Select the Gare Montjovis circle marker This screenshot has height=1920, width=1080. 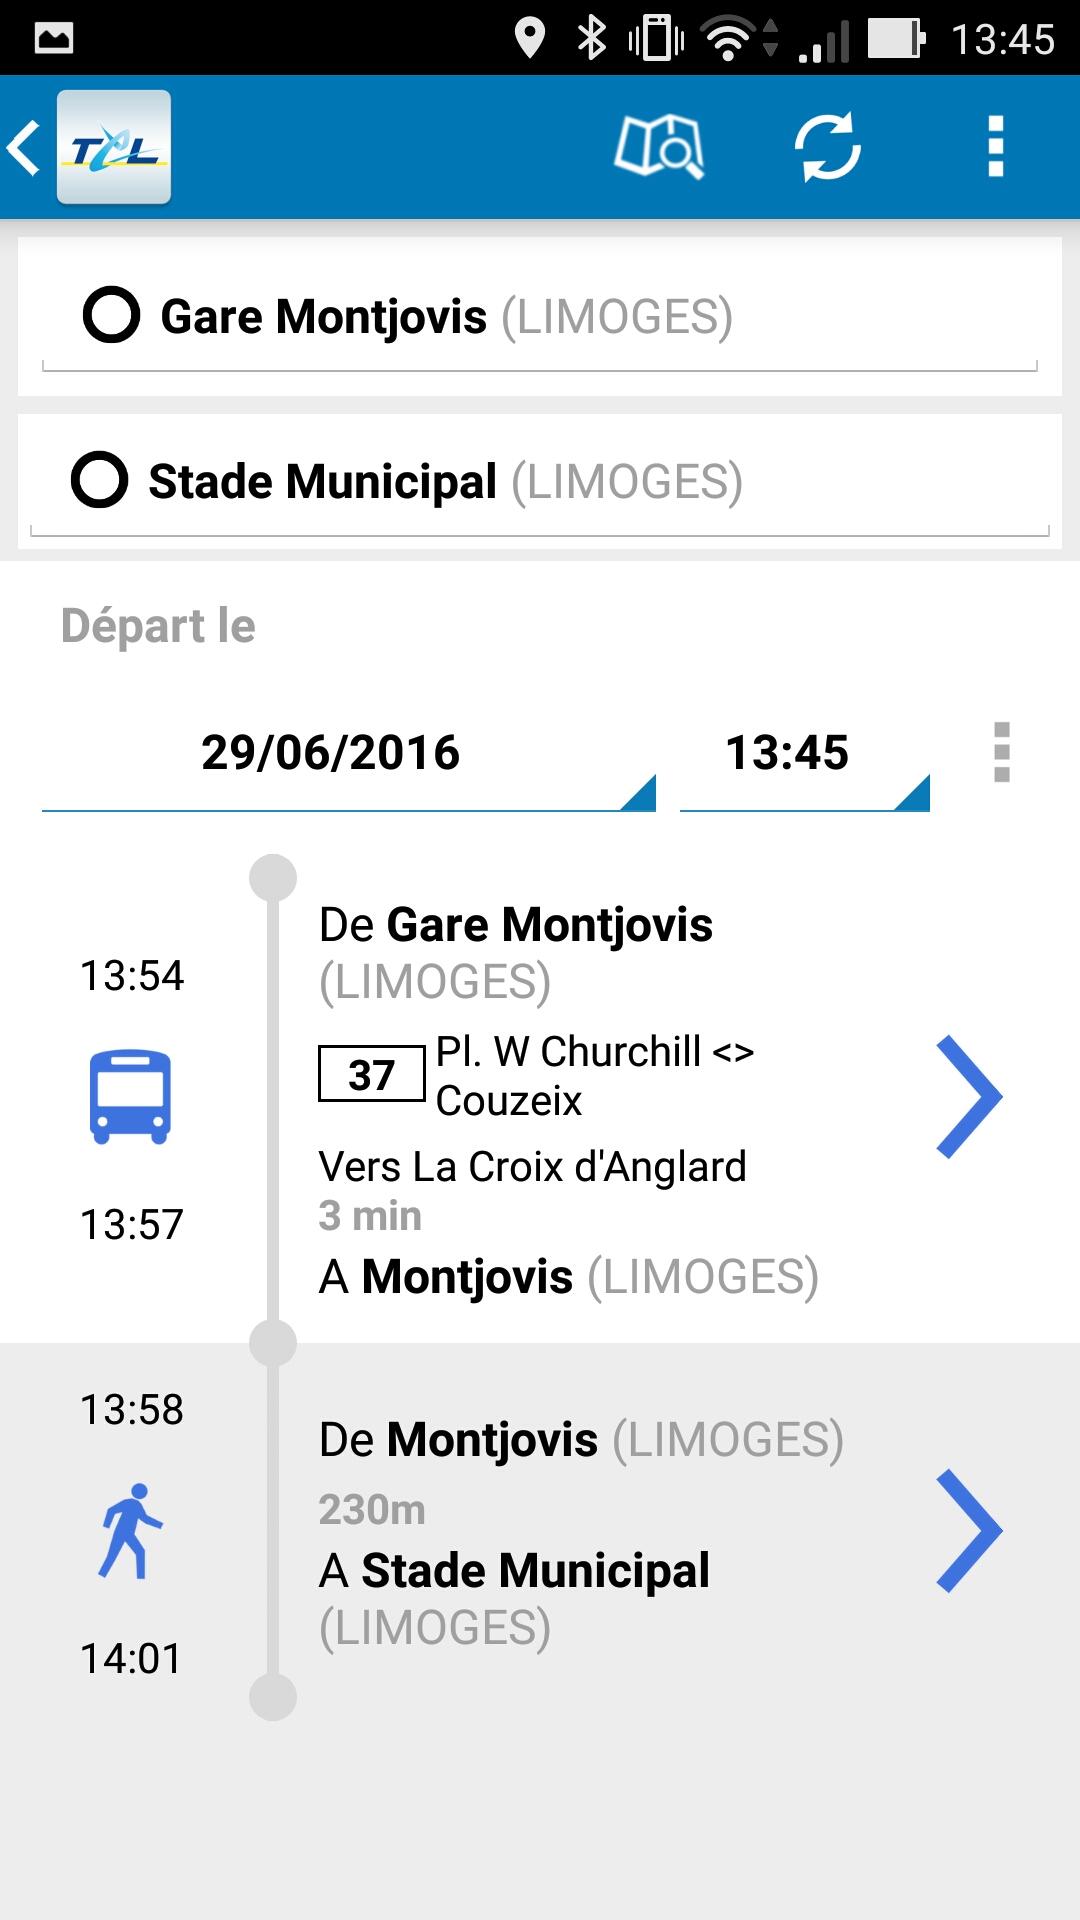point(111,316)
